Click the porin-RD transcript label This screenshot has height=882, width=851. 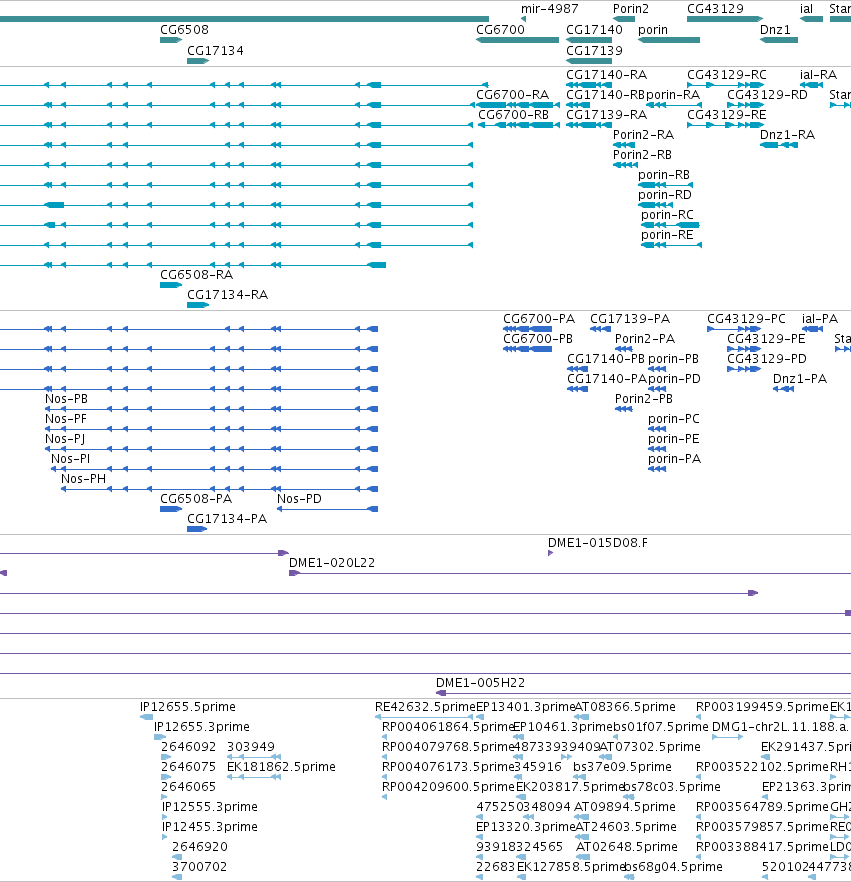[x=665, y=195]
